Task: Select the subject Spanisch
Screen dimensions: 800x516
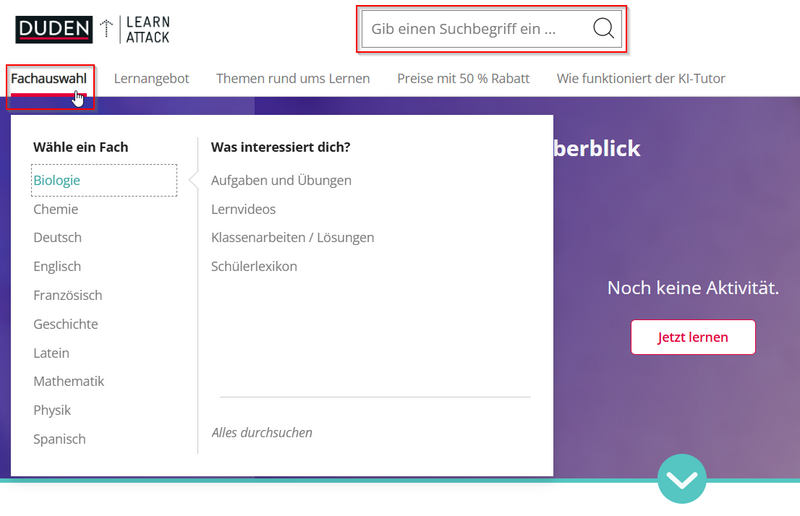Action: click(60, 439)
